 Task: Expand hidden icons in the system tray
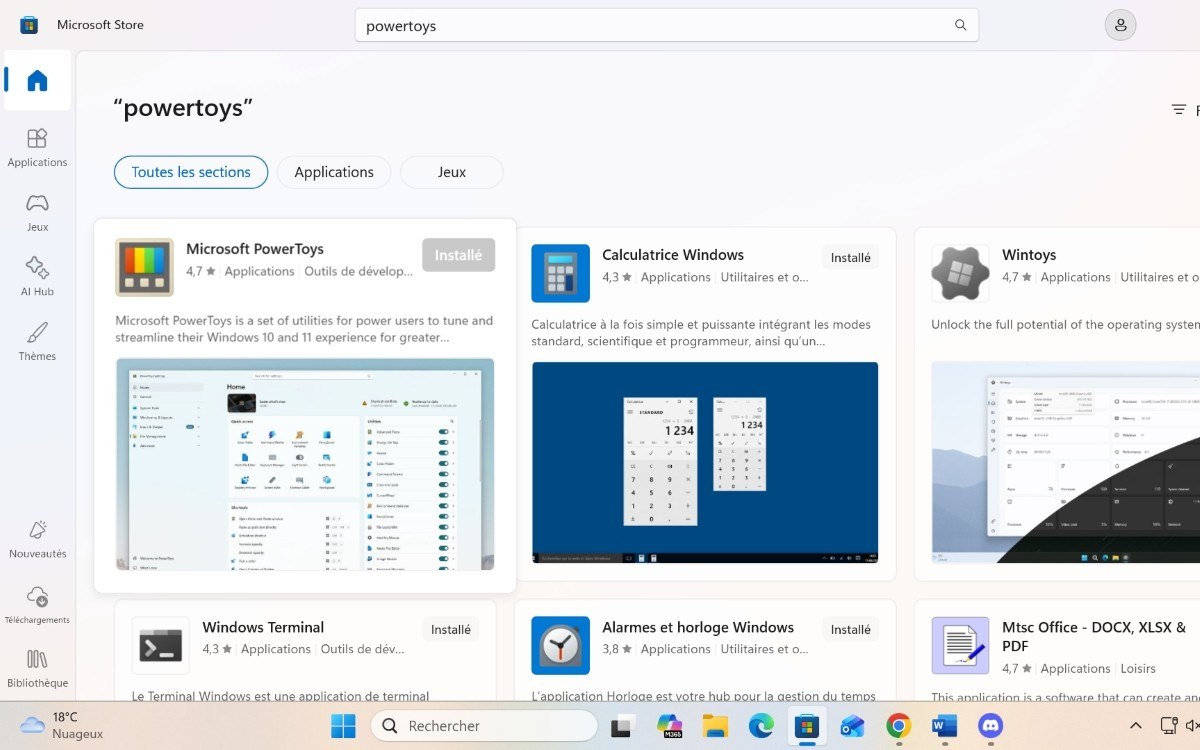[x=1136, y=725]
